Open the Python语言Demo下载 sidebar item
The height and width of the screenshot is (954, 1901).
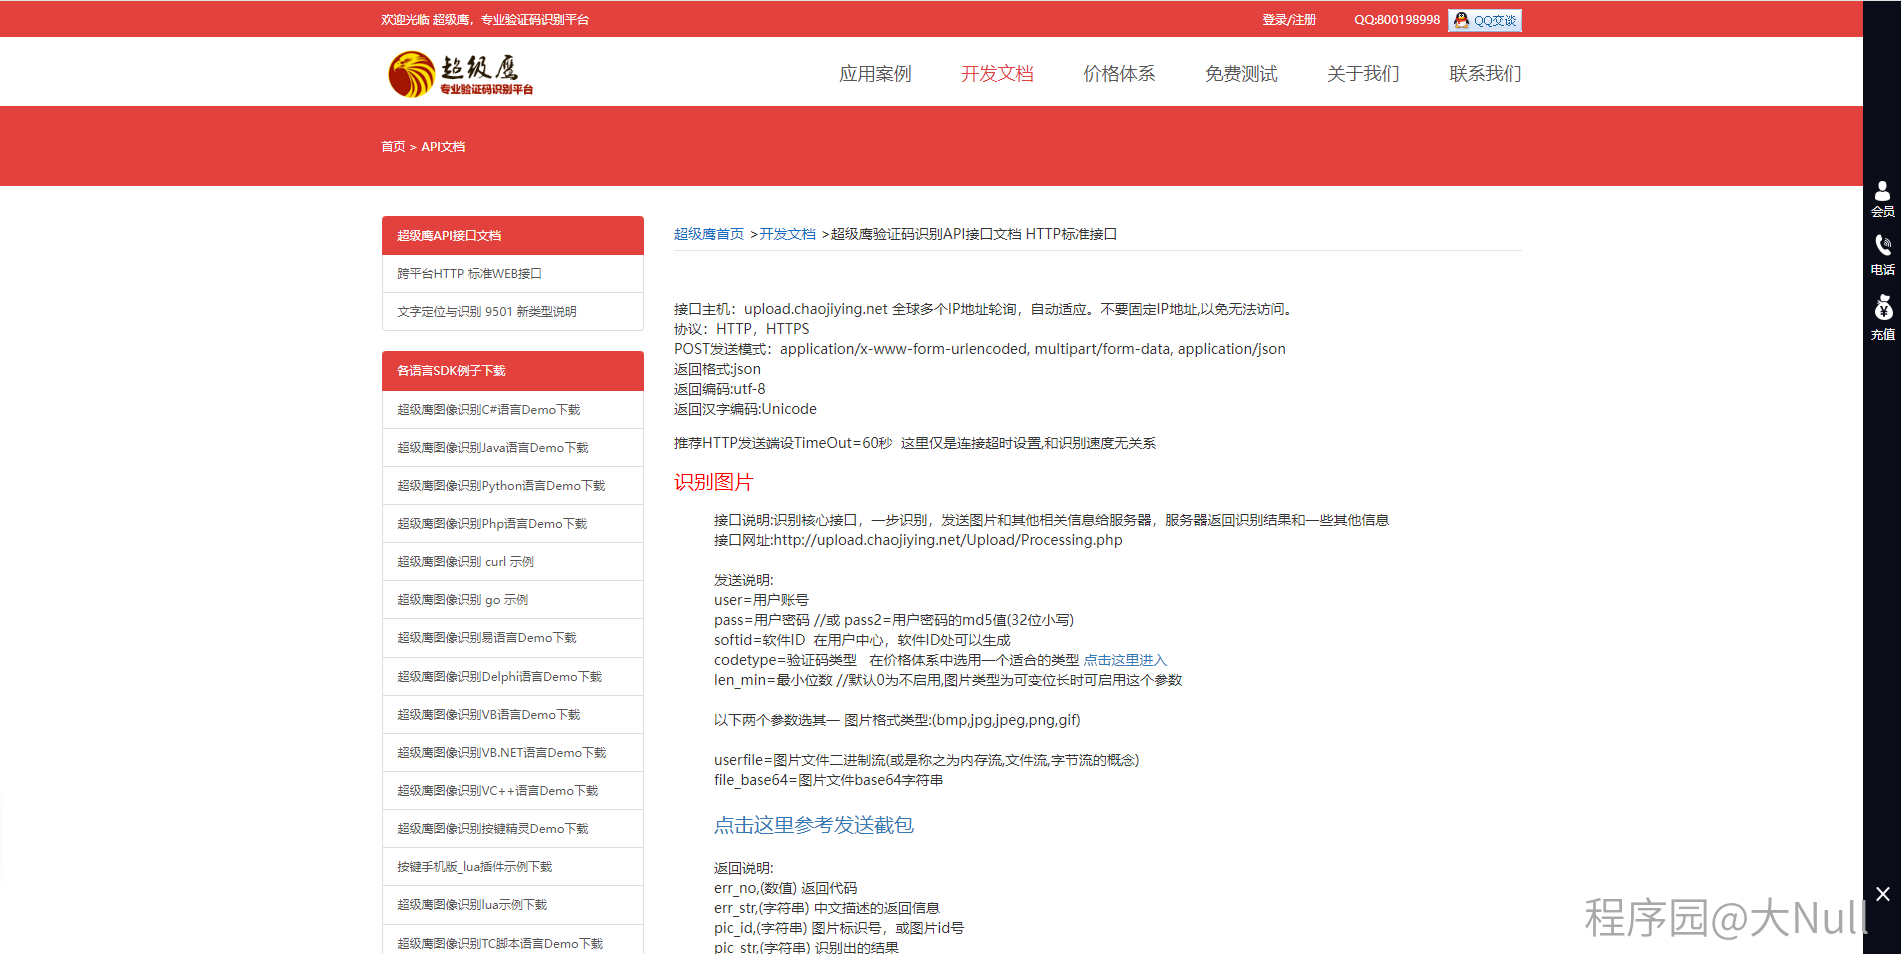point(501,486)
